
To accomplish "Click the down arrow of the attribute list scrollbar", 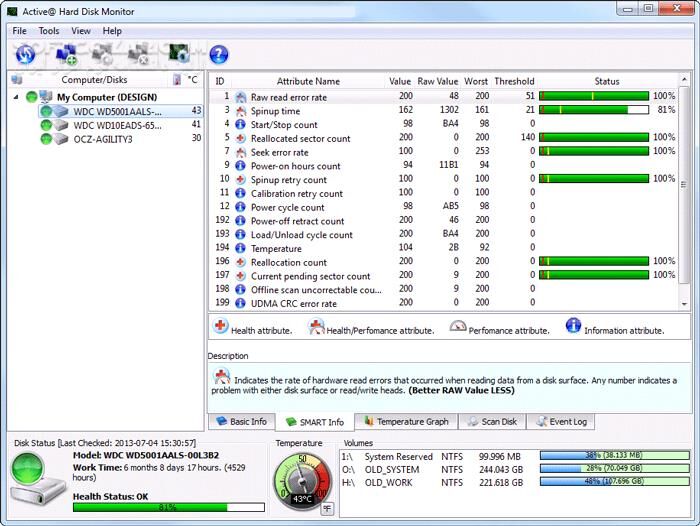I will point(684,304).
